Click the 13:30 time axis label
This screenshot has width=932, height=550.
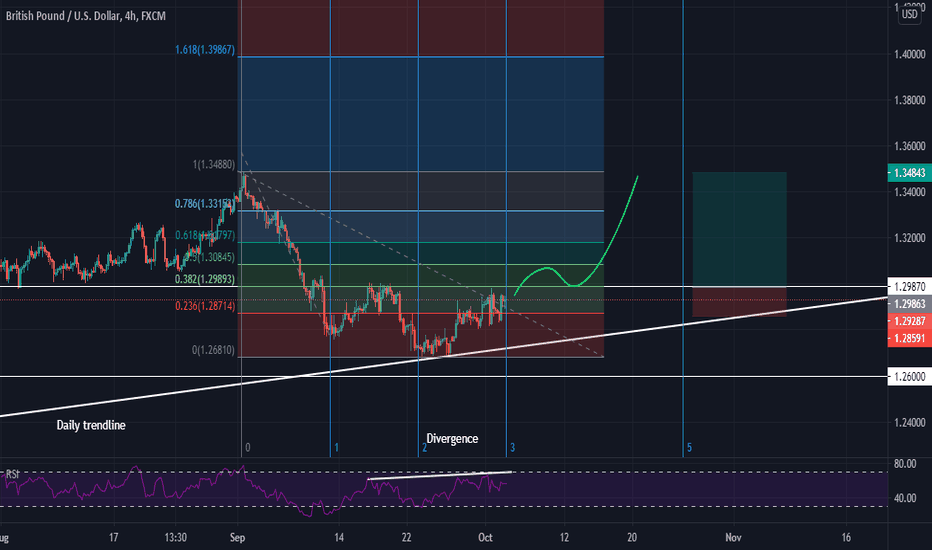point(175,538)
